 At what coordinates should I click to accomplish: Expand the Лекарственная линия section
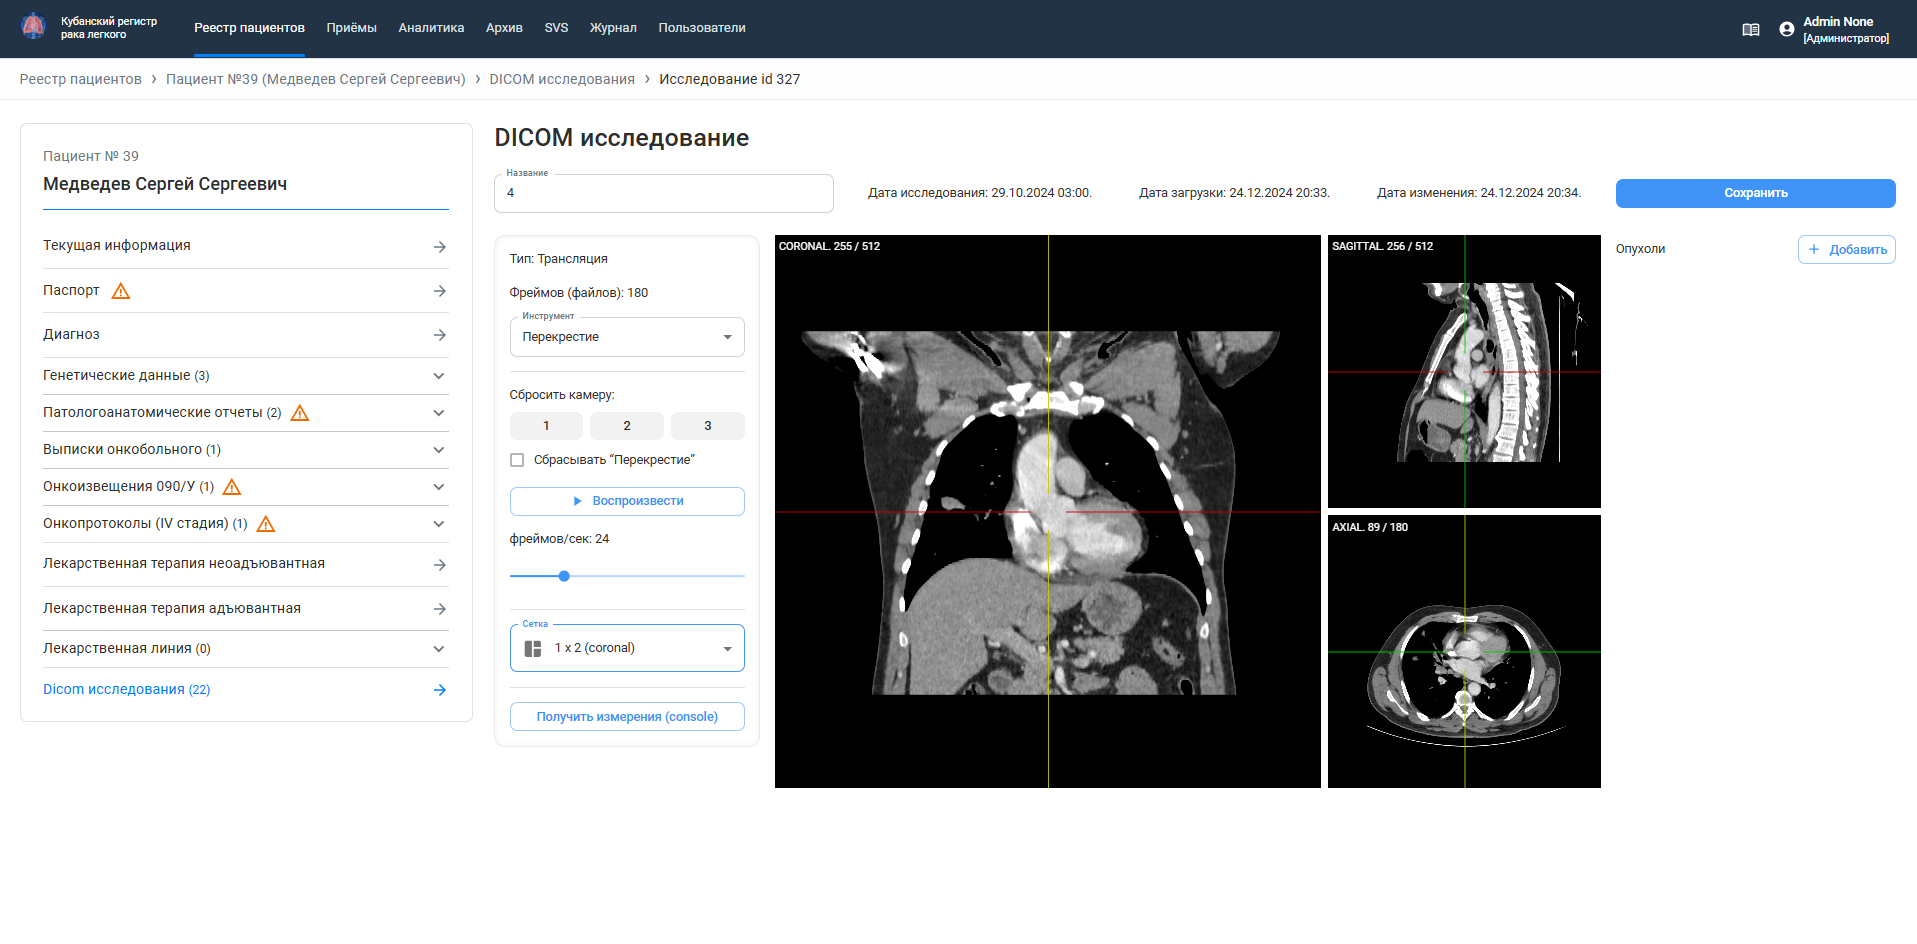438,649
